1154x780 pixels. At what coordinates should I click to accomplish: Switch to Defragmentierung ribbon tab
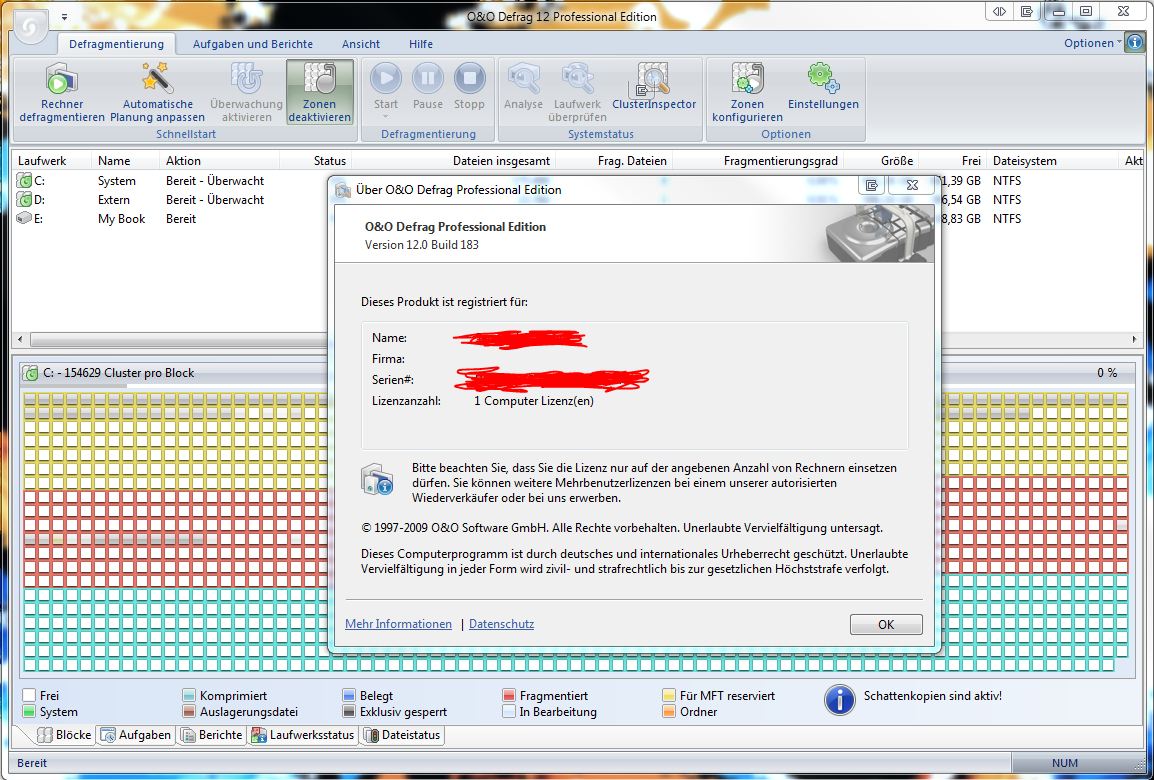116,44
